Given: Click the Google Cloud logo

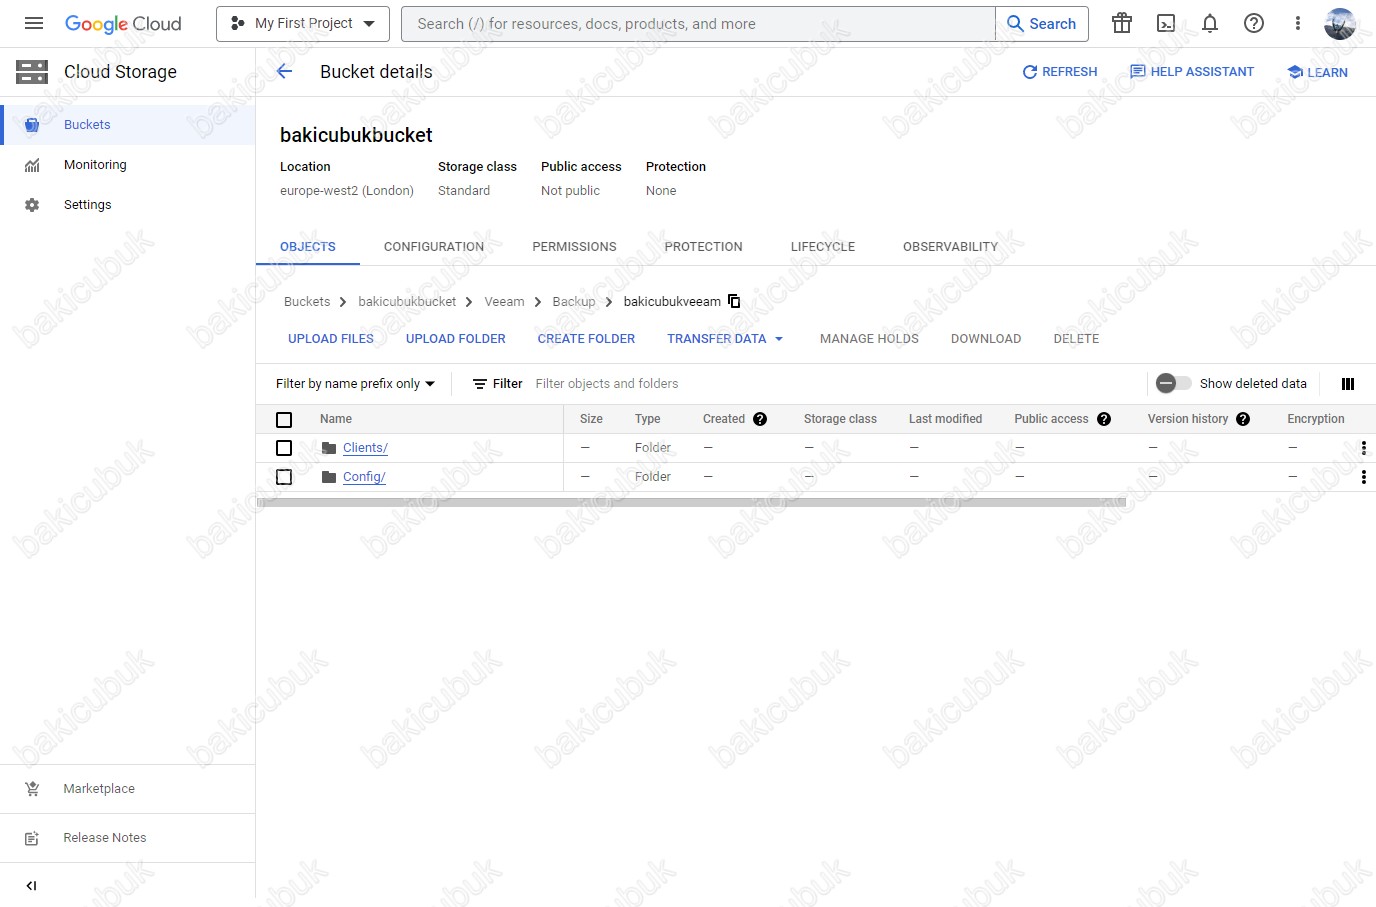Looking at the screenshot, I should [123, 23].
